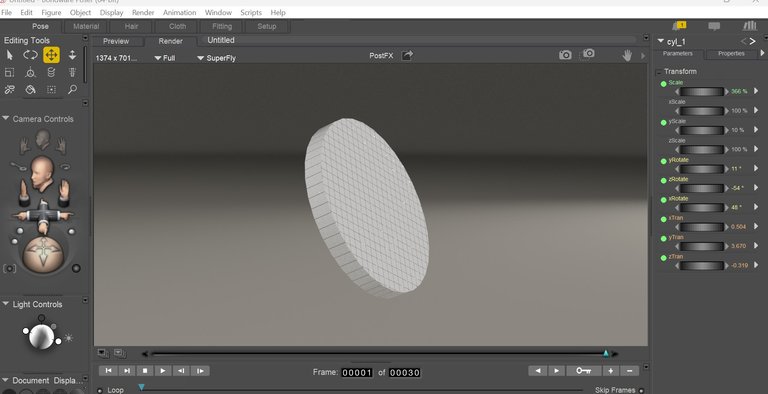Open the Animation menu
Screen dimensions: 768x394
click(x=179, y=12)
